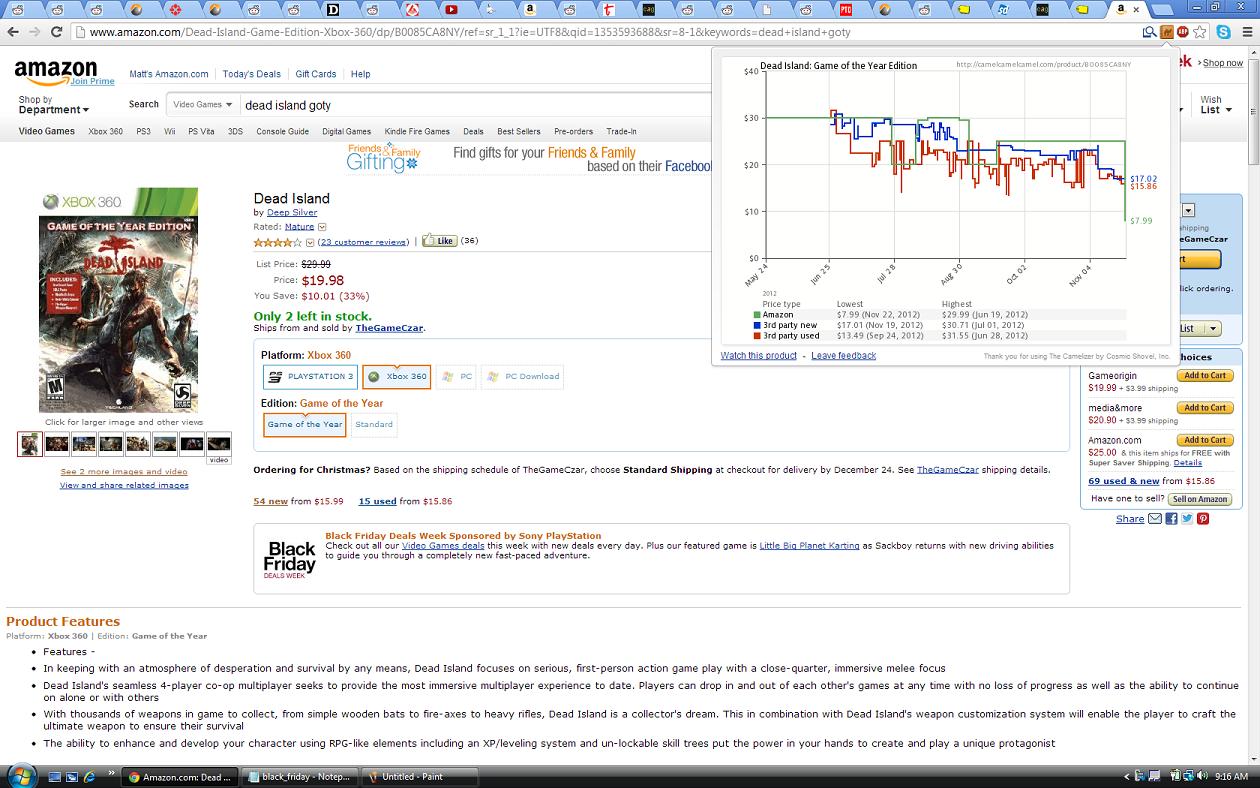The width and height of the screenshot is (1260, 788).
Task: Select the PlayStation 3 platform option
Action: (310, 377)
